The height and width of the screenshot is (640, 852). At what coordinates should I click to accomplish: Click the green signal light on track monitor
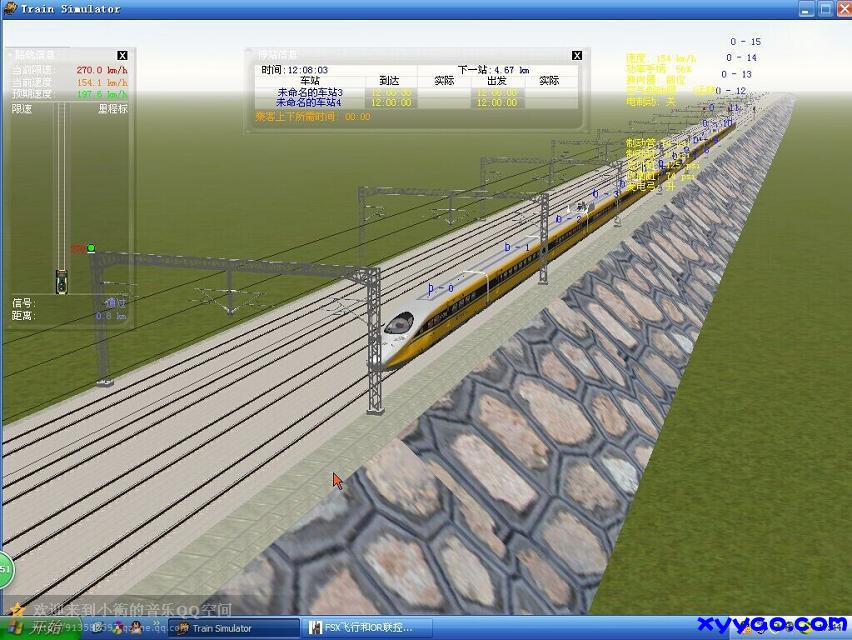[x=91, y=248]
